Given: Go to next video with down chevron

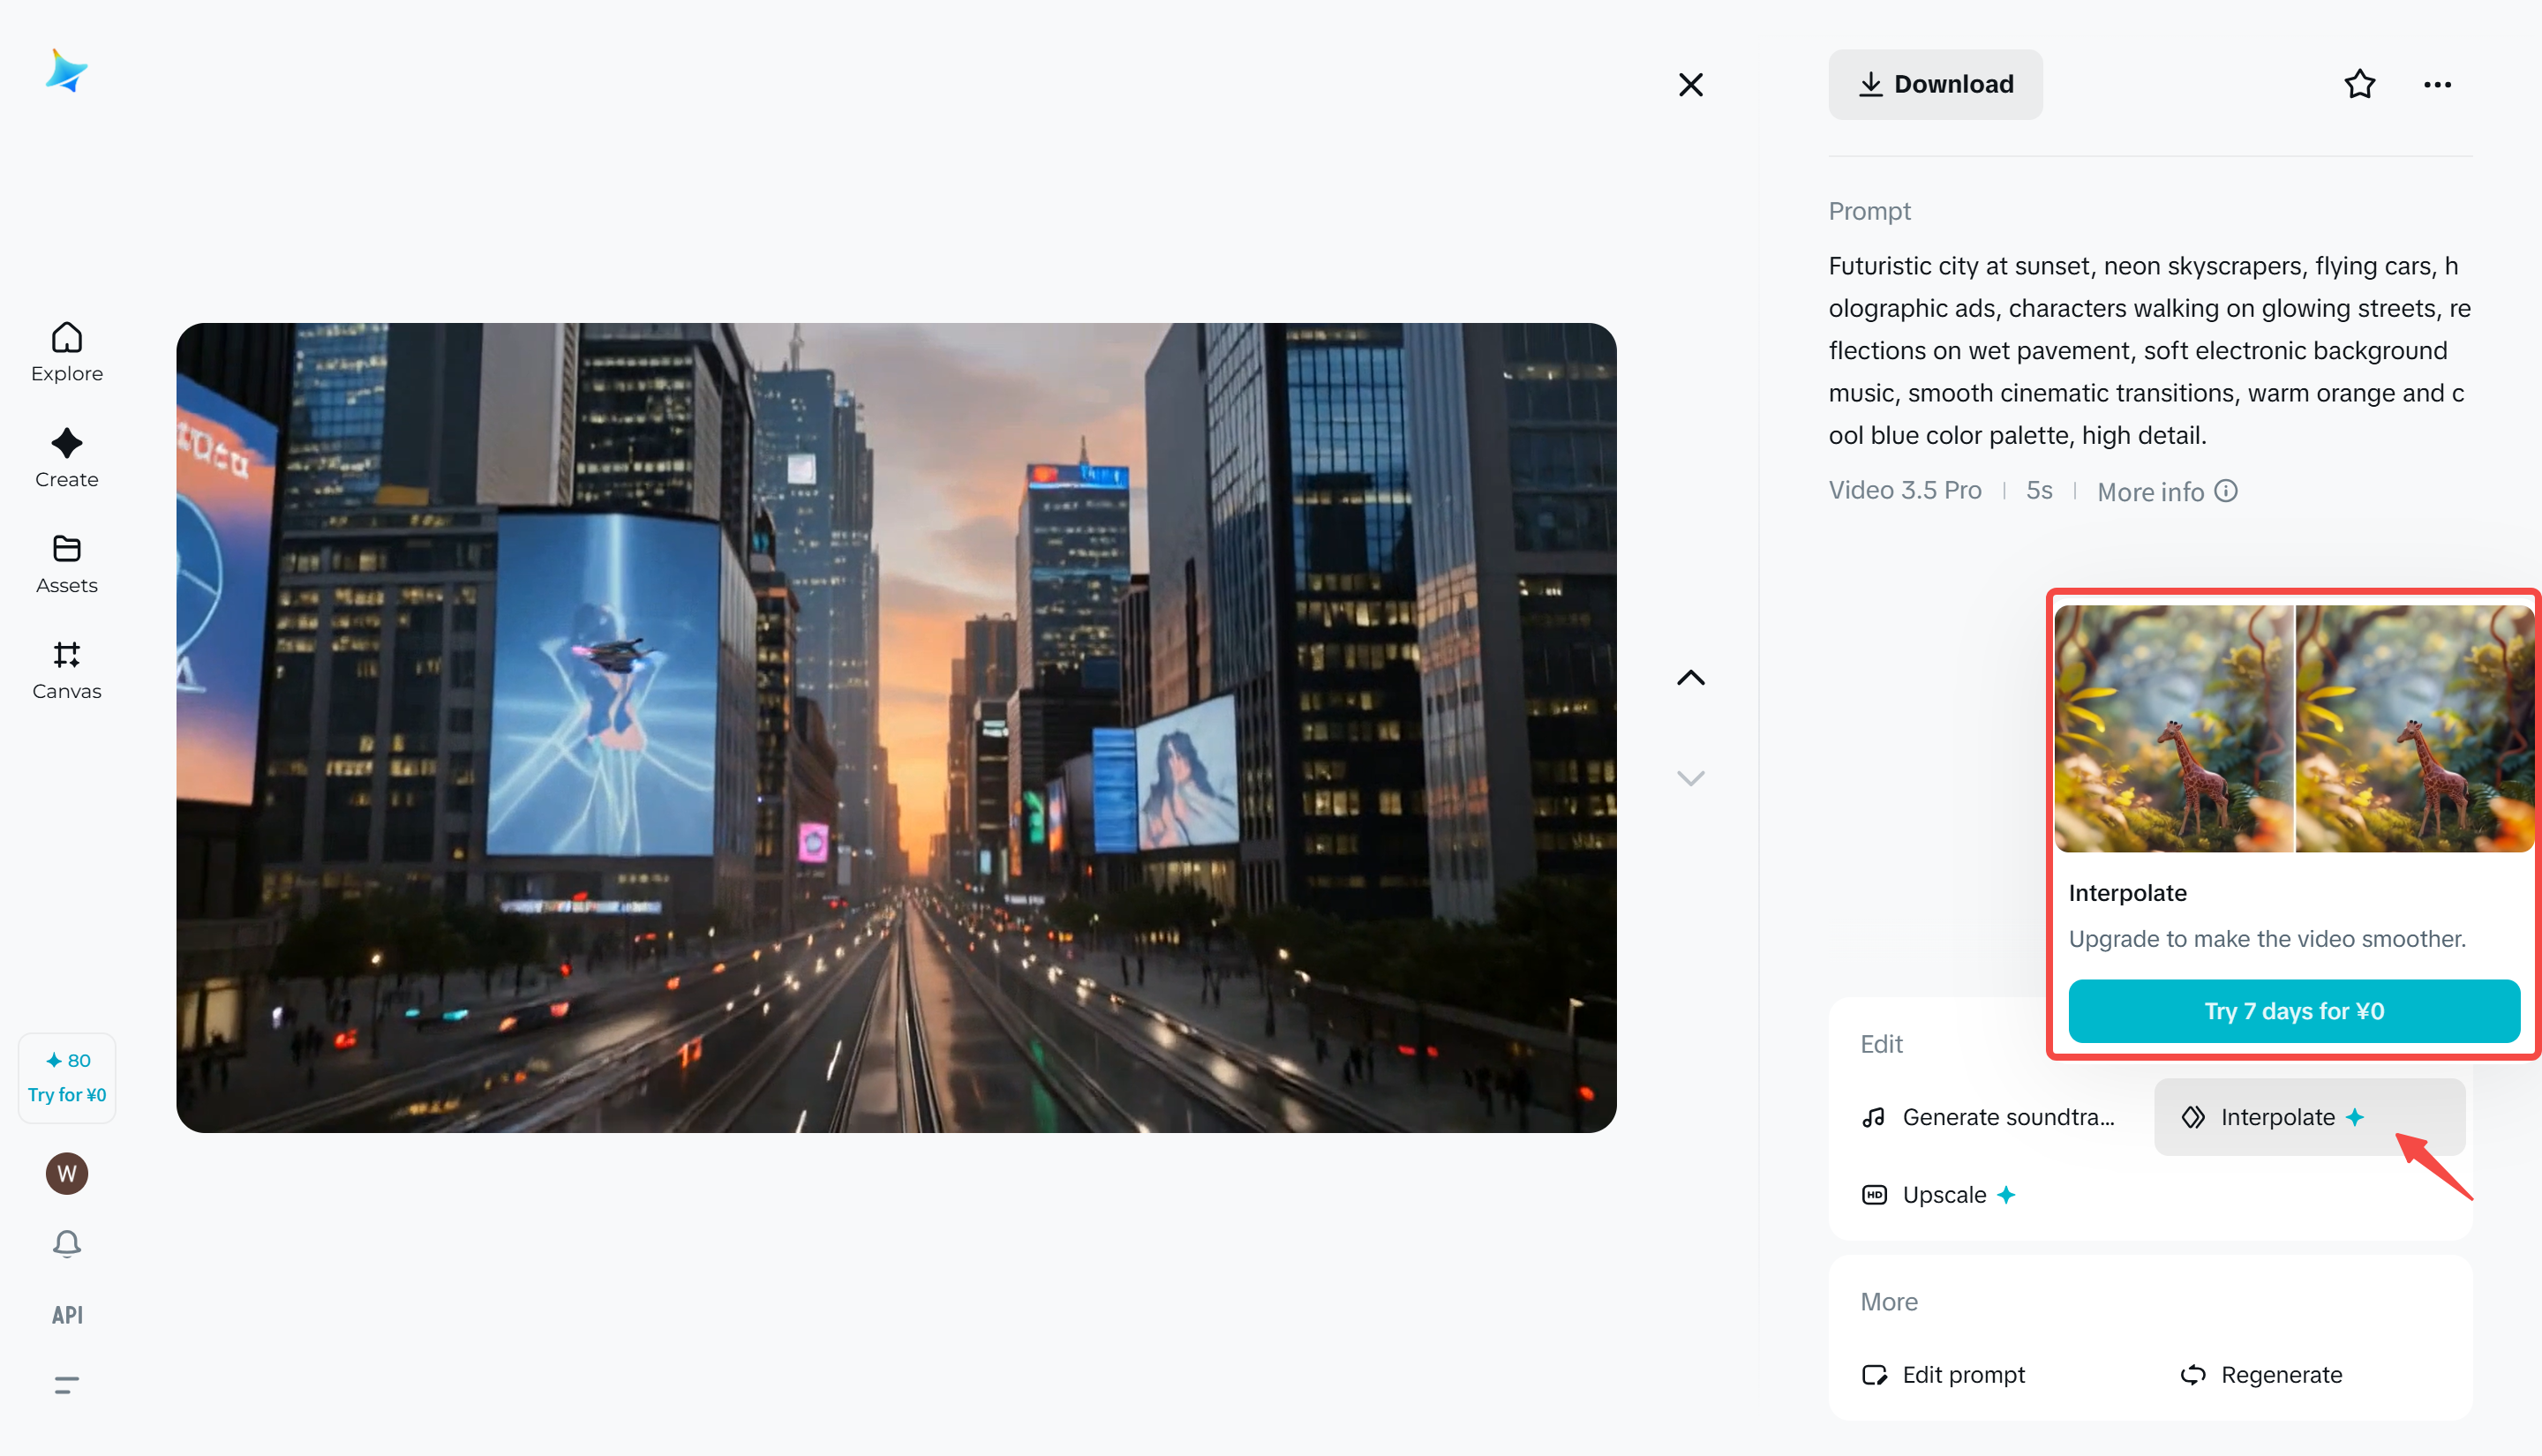Looking at the screenshot, I should (x=1690, y=778).
